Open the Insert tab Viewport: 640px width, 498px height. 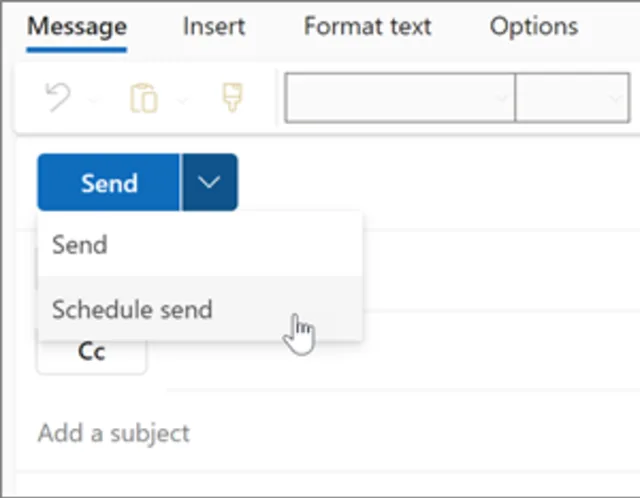[214, 26]
